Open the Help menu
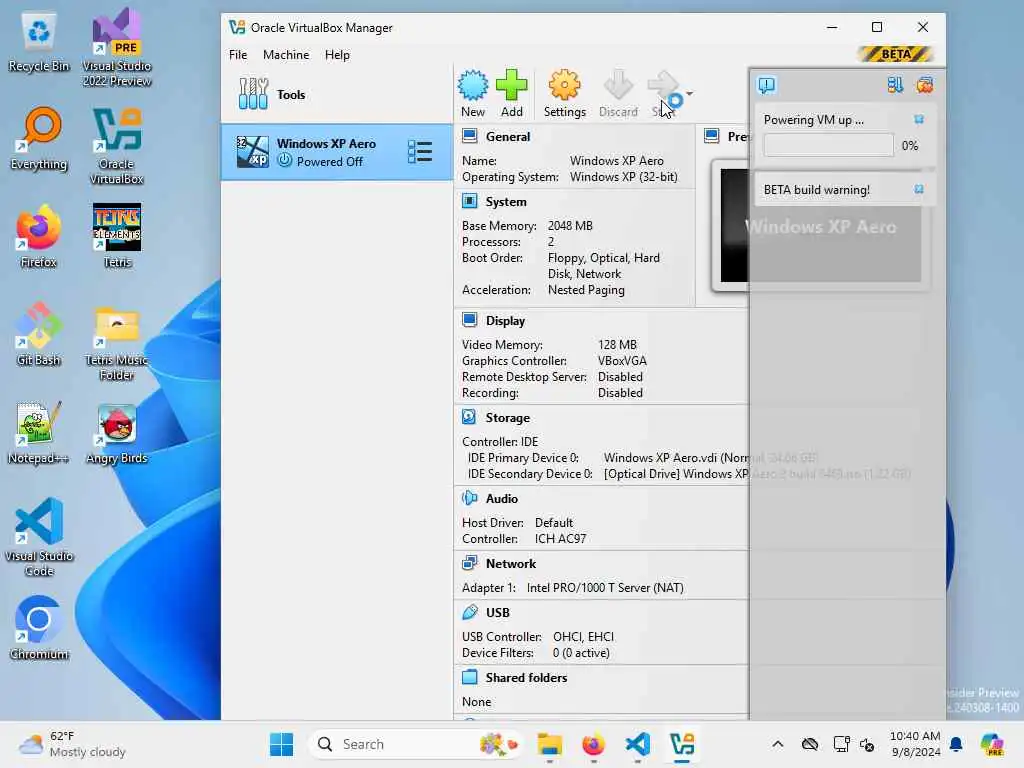 (x=337, y=55)
